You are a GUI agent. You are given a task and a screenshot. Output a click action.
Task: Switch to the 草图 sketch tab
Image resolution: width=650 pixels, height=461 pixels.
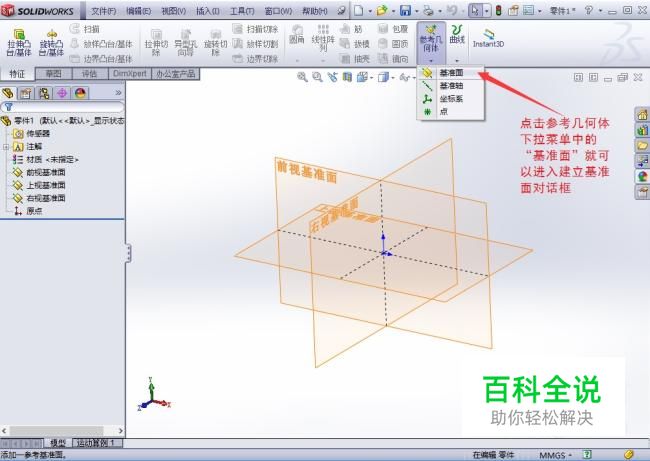pos(53,74)
